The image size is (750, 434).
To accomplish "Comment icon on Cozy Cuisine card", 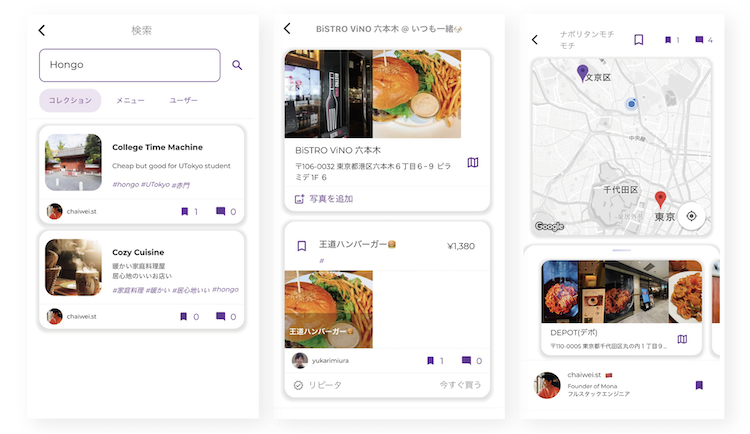I will pos(221,316).
